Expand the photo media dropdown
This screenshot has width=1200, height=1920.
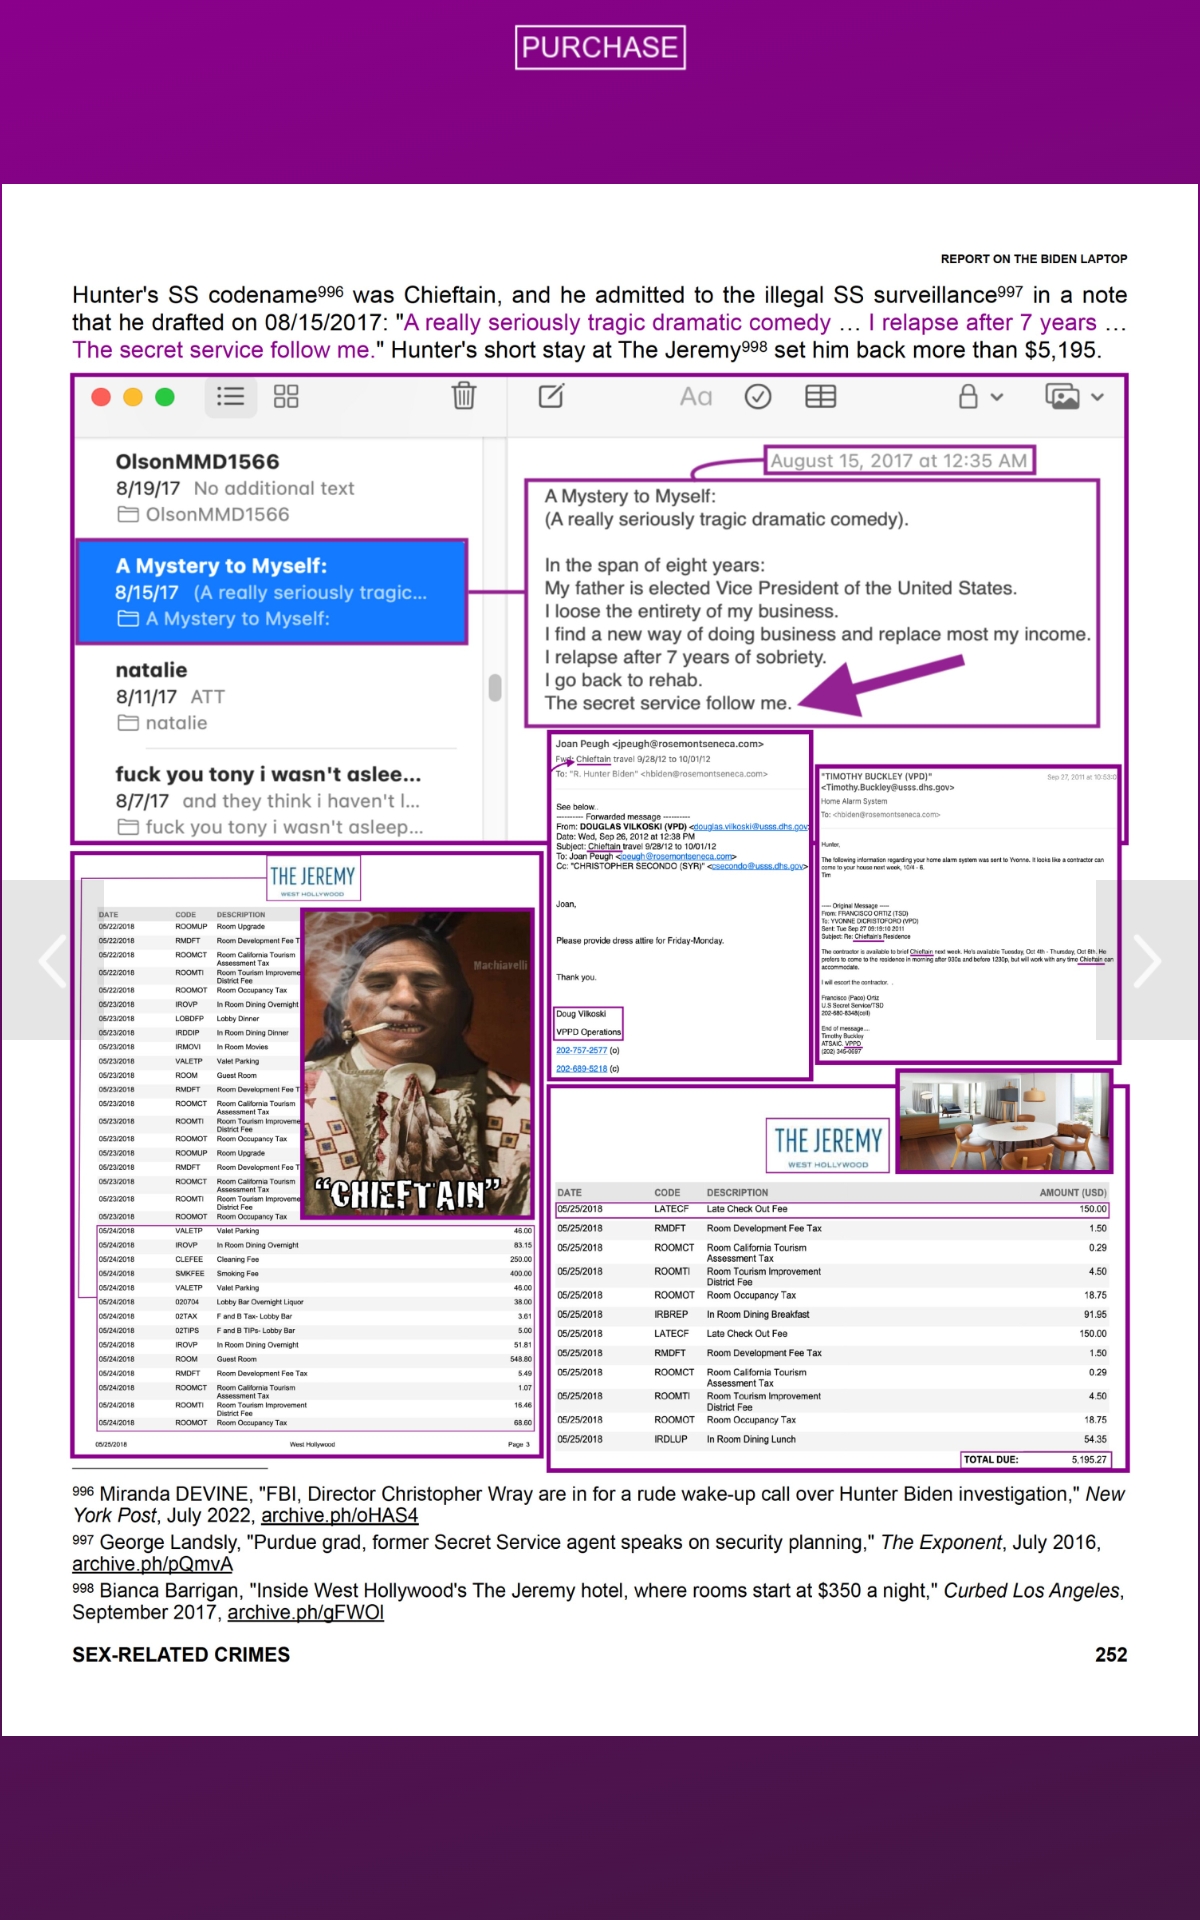1074,397
